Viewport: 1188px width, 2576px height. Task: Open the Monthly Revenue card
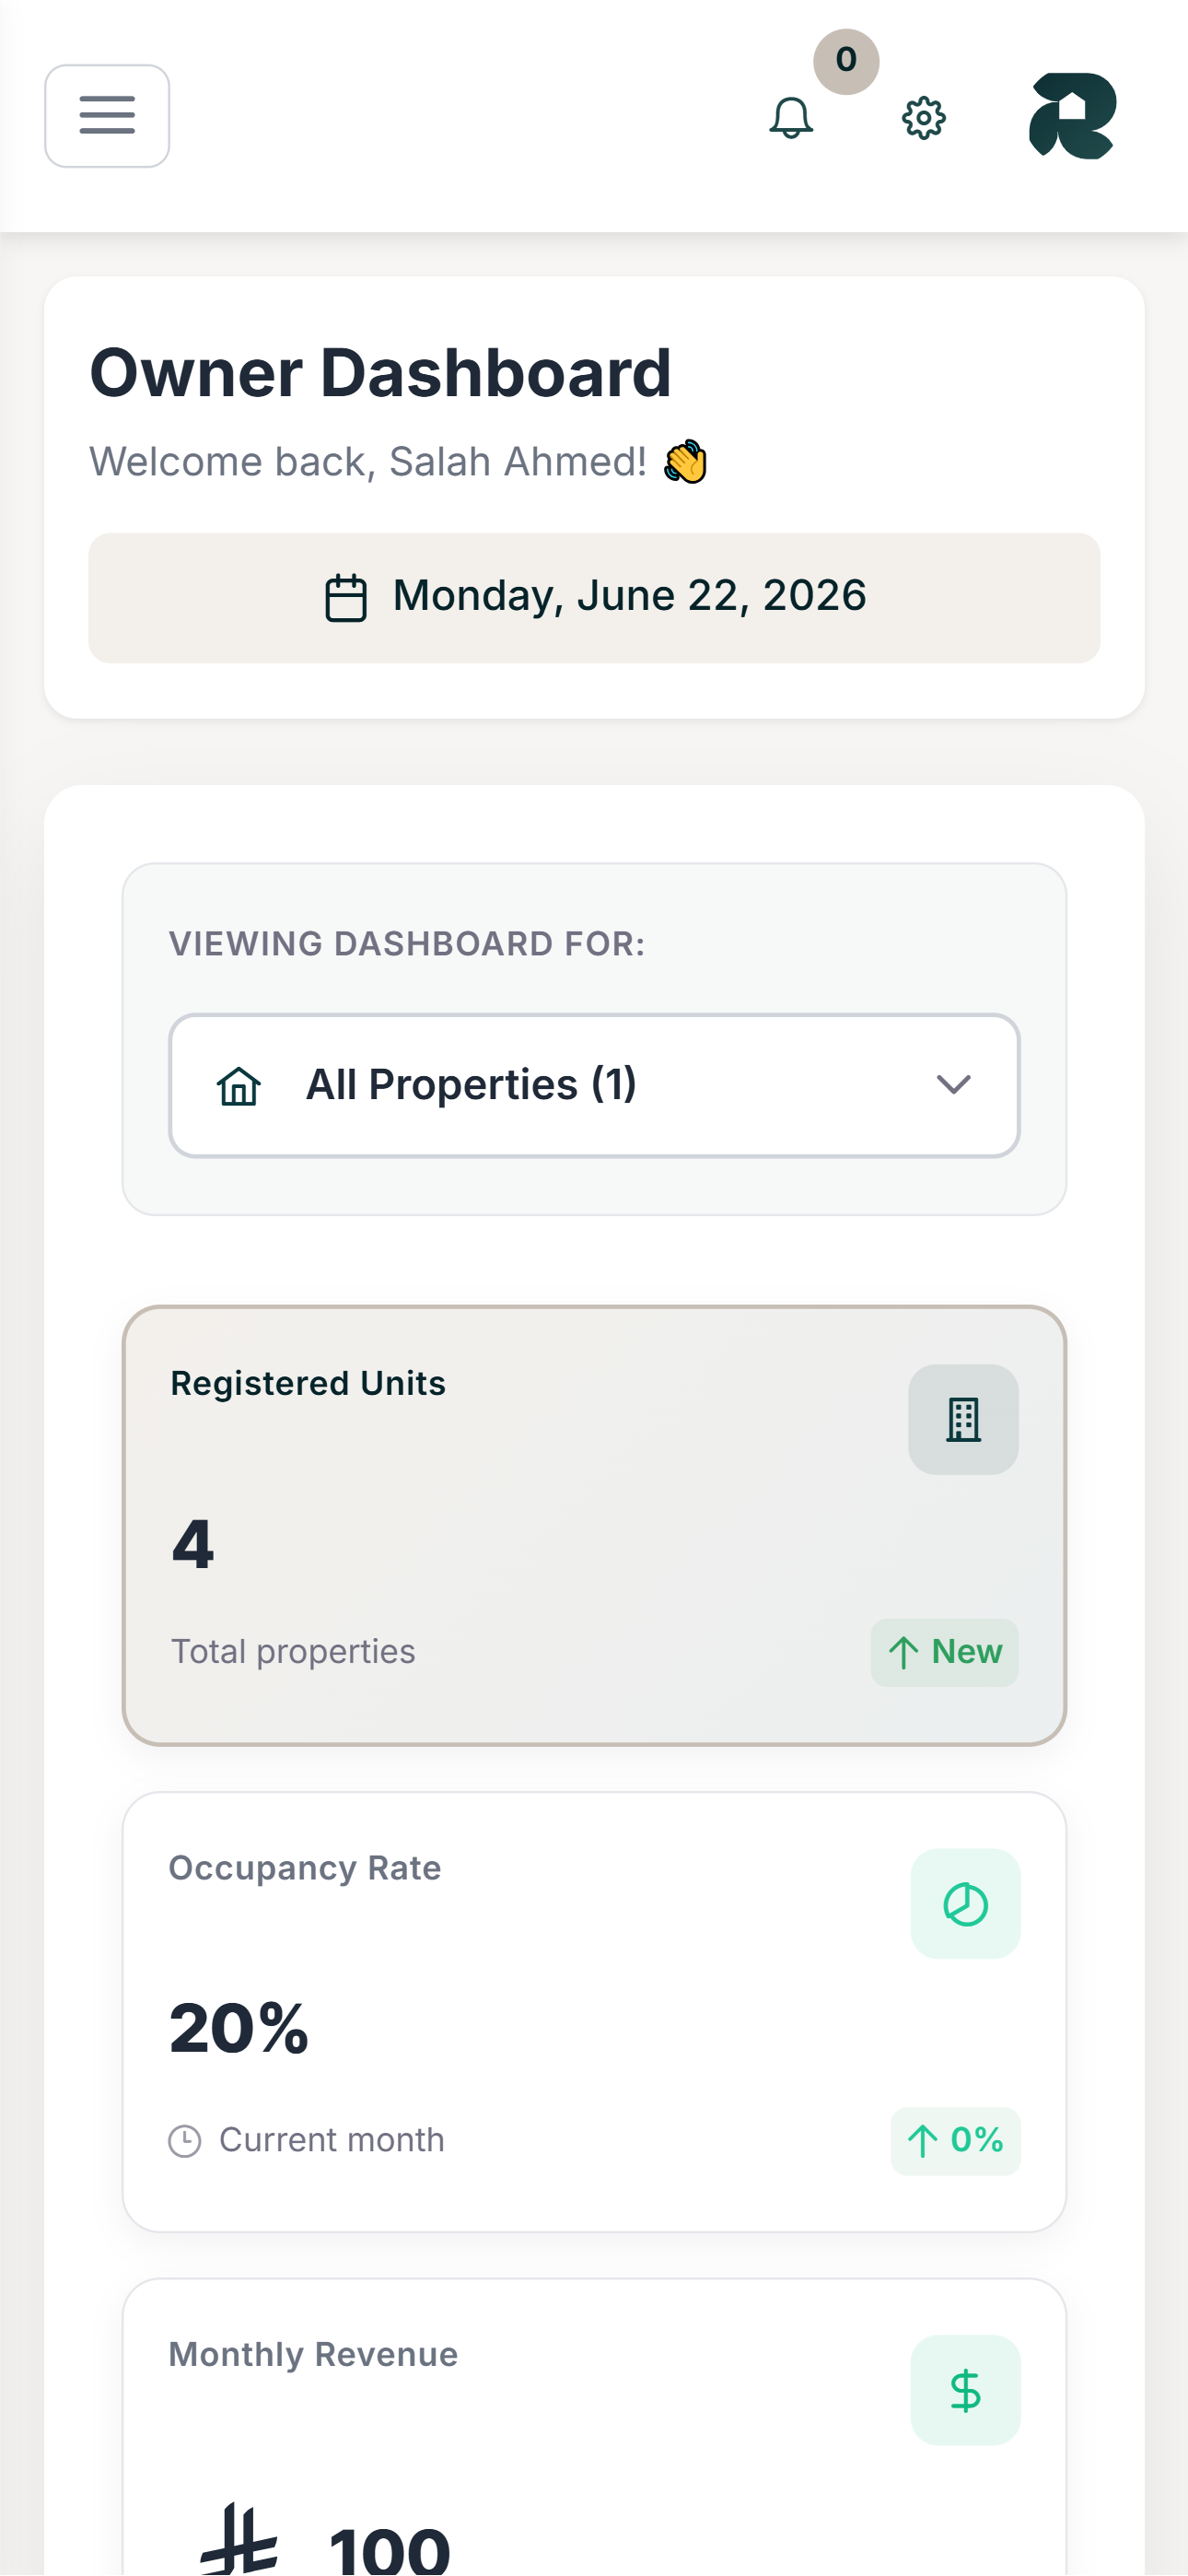tap(594, 2428)
